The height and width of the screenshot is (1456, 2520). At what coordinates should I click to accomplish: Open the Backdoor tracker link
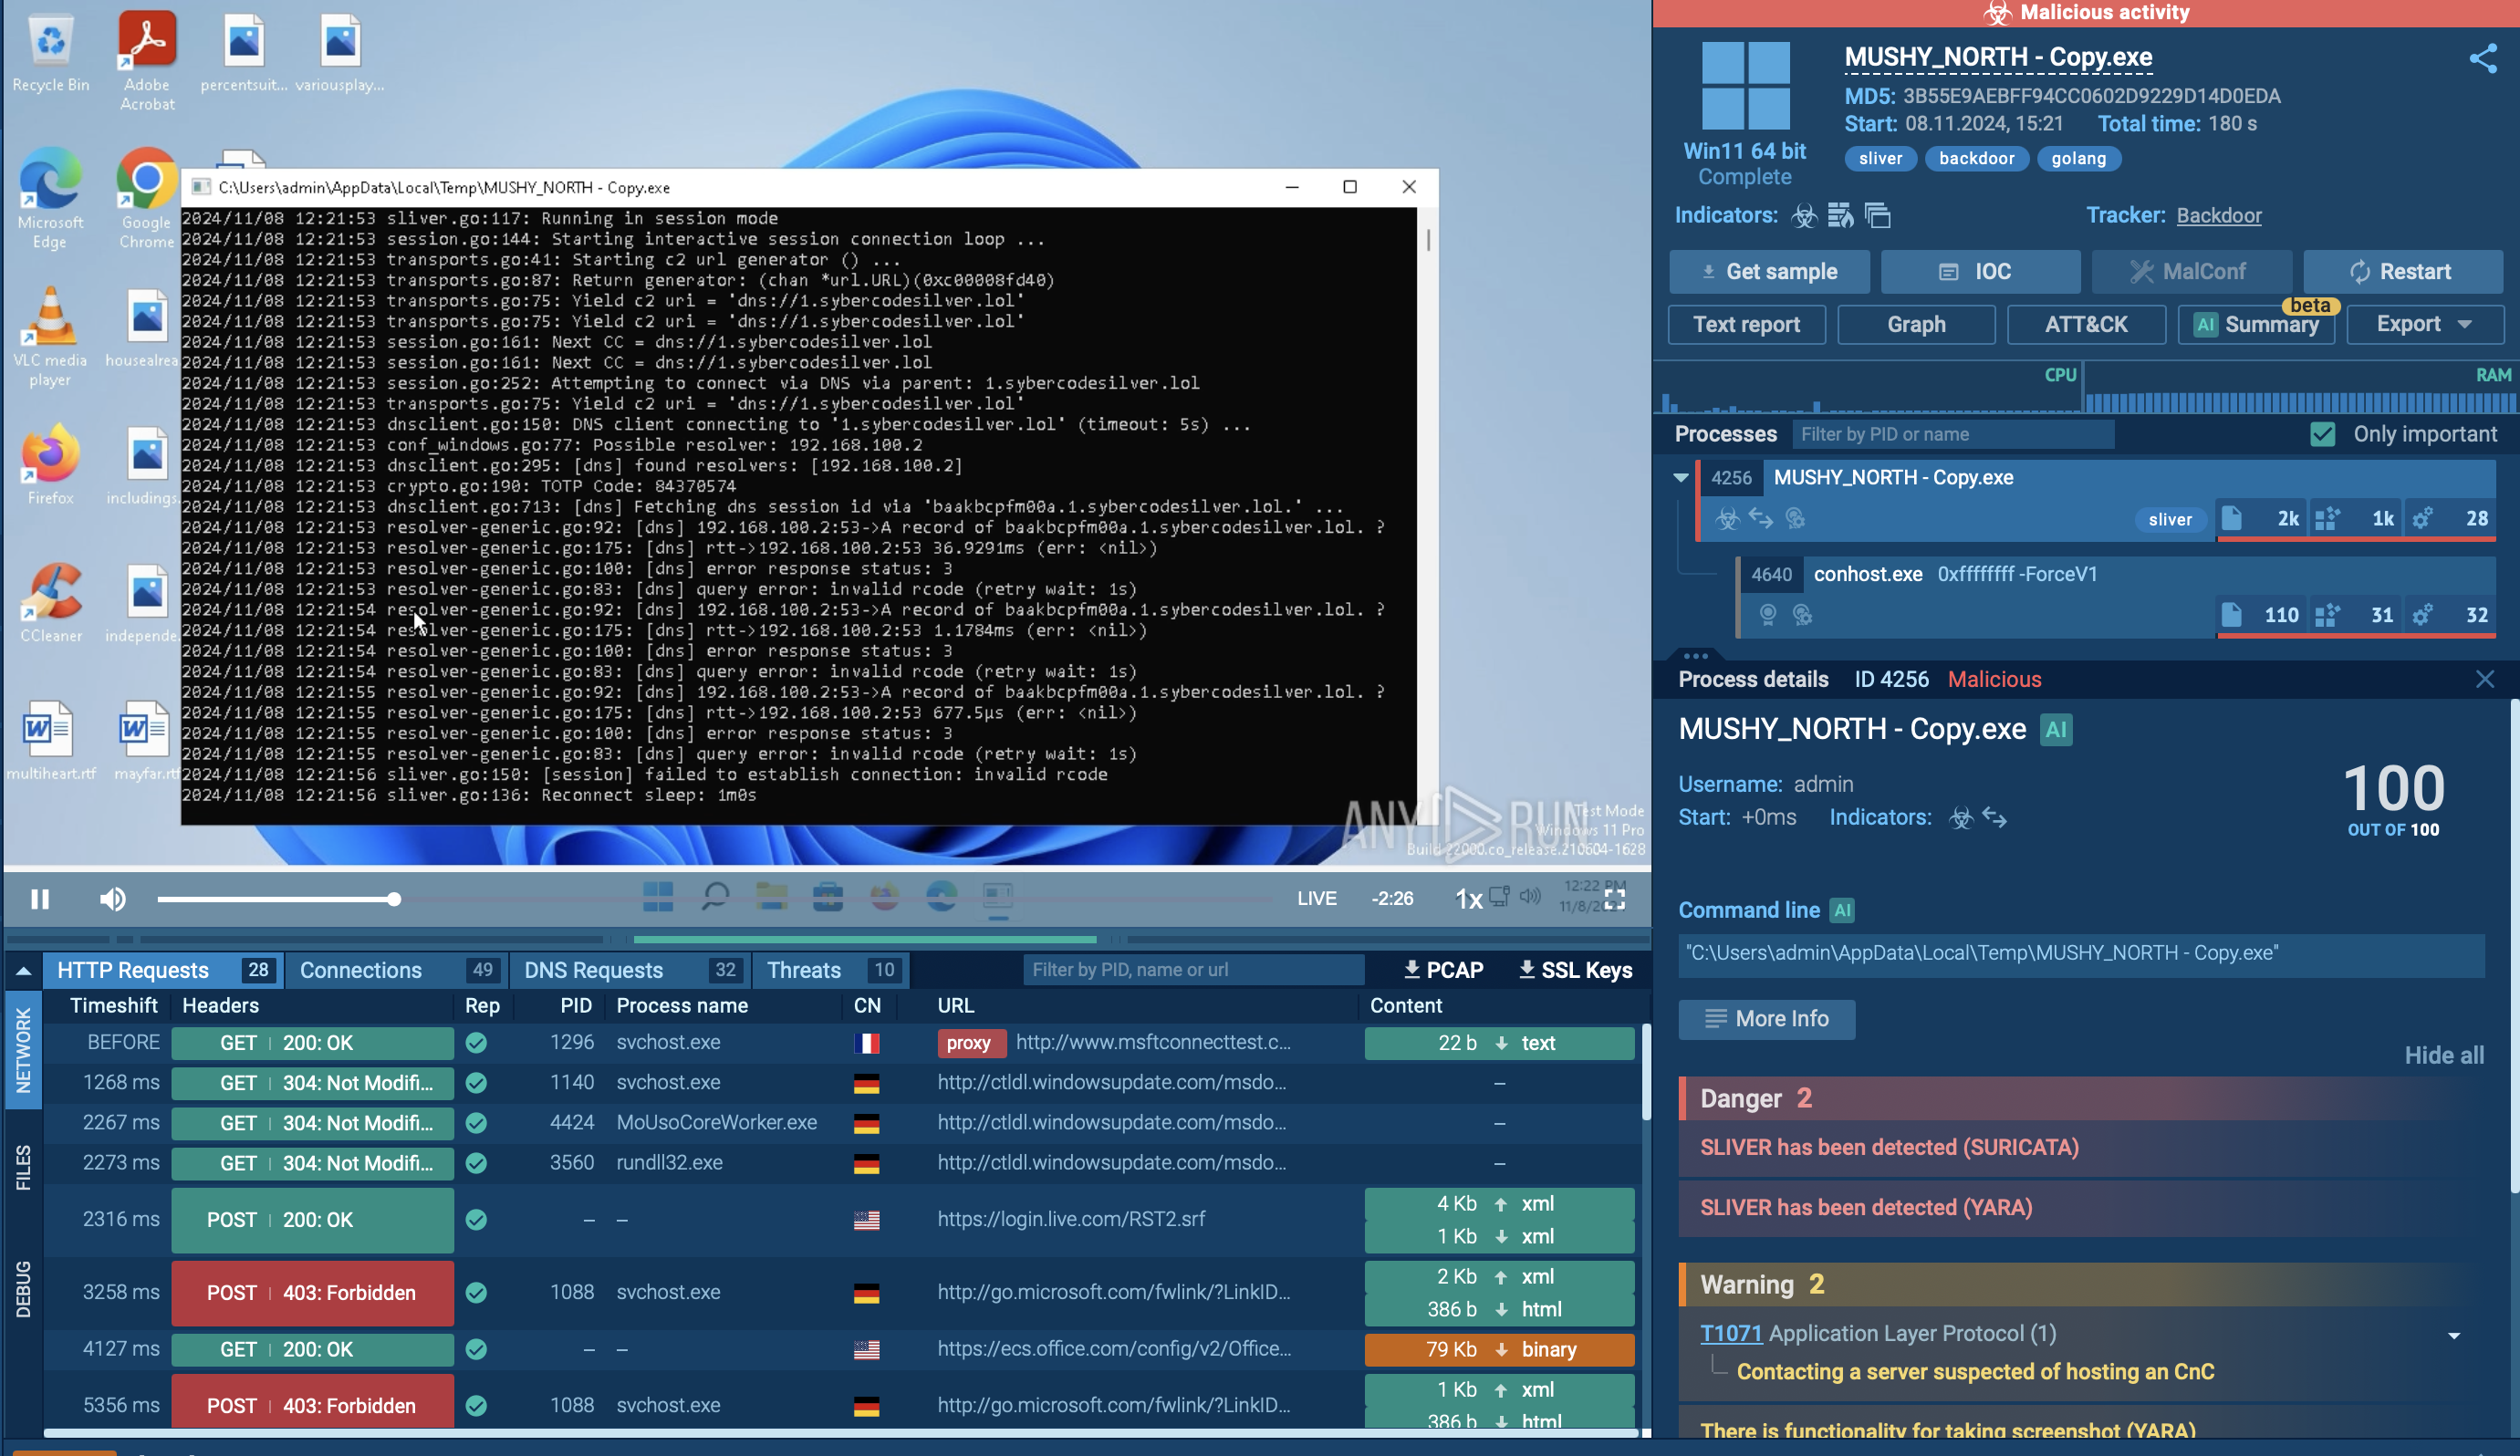(2218, 215)
